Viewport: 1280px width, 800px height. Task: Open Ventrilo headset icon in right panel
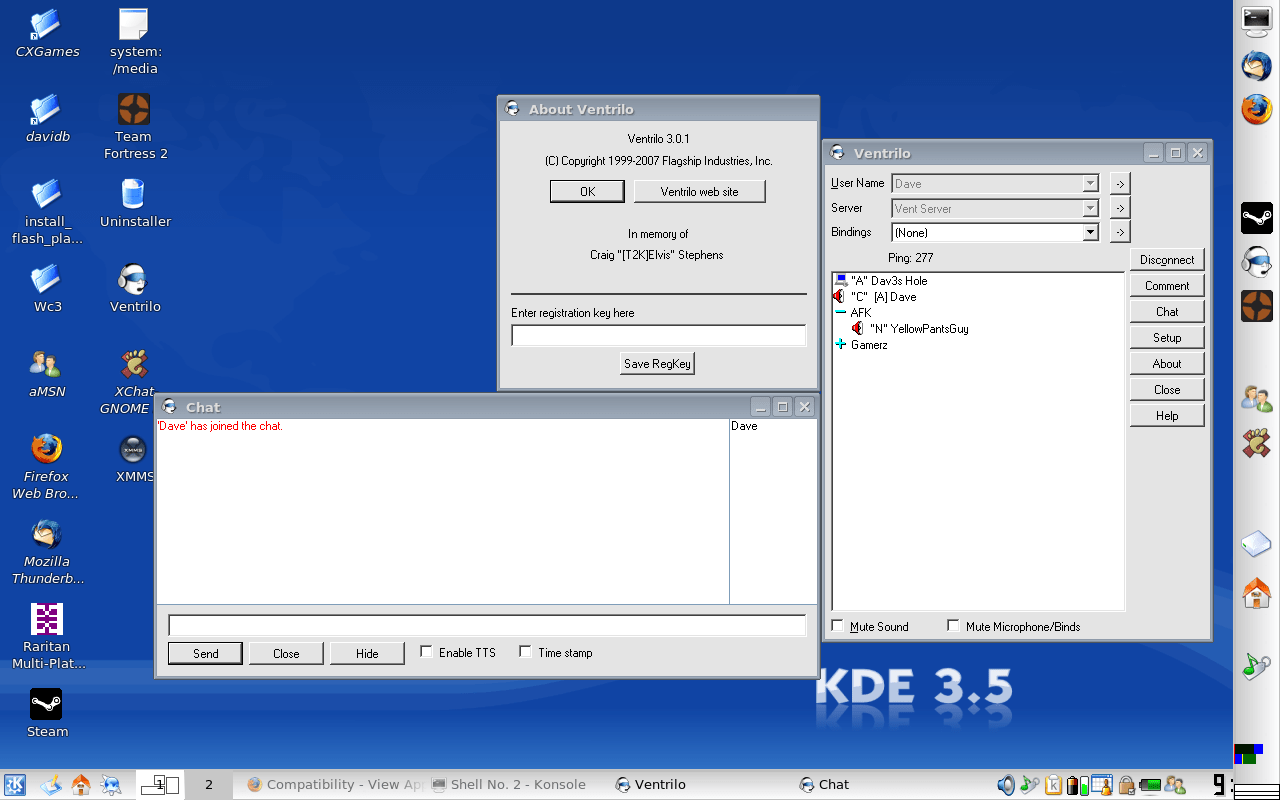tap(1256, 261)
